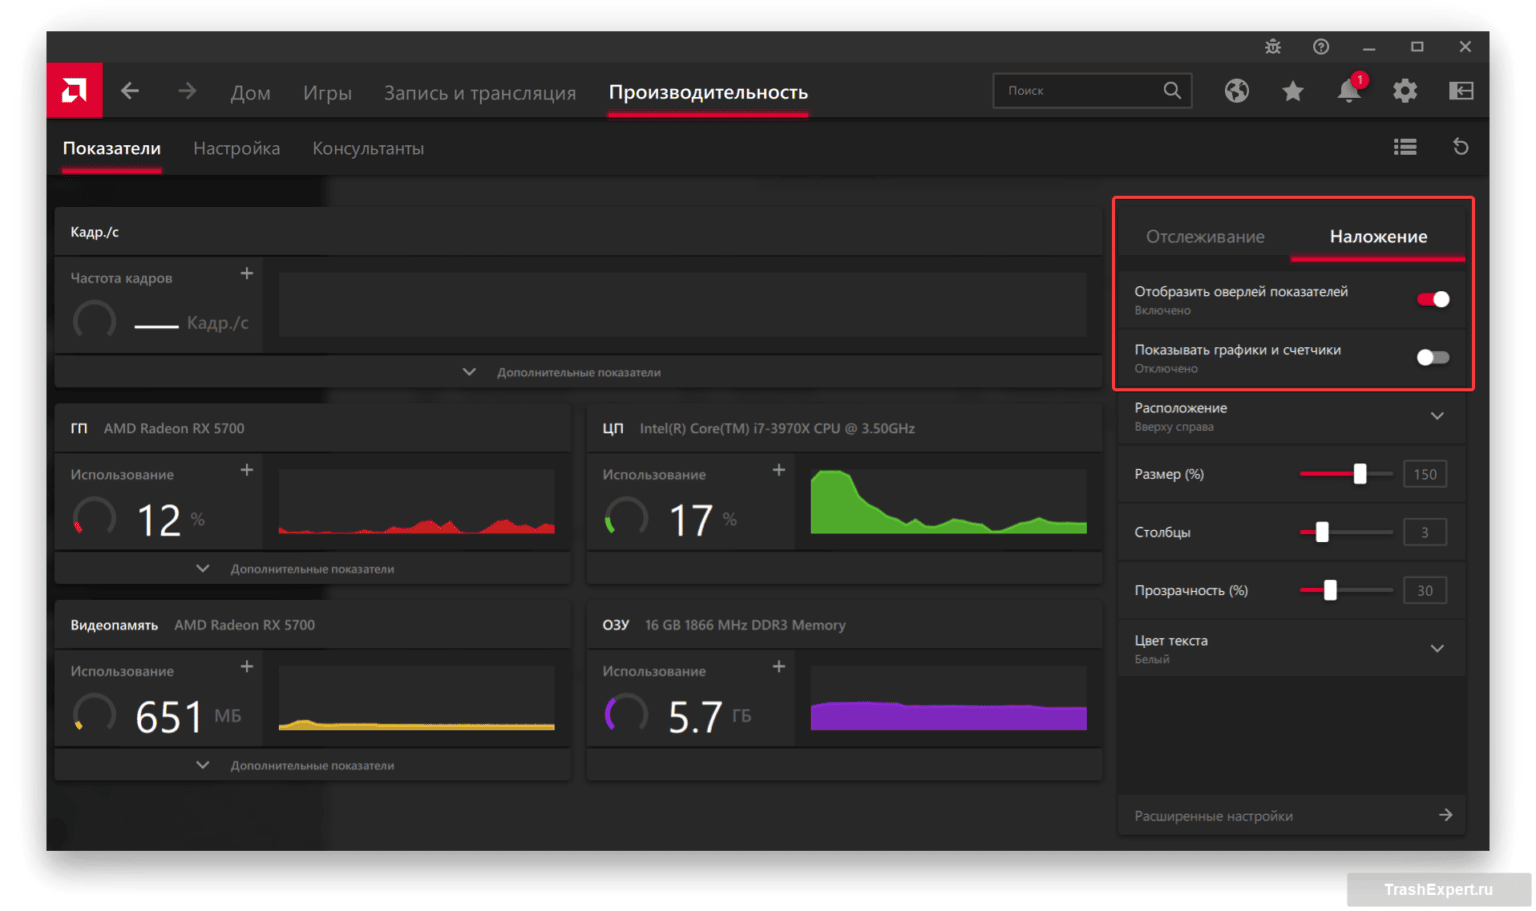Click the Размер (%) slider handle
Screen dimensions: 1536x911
(x=1360, y=474)
